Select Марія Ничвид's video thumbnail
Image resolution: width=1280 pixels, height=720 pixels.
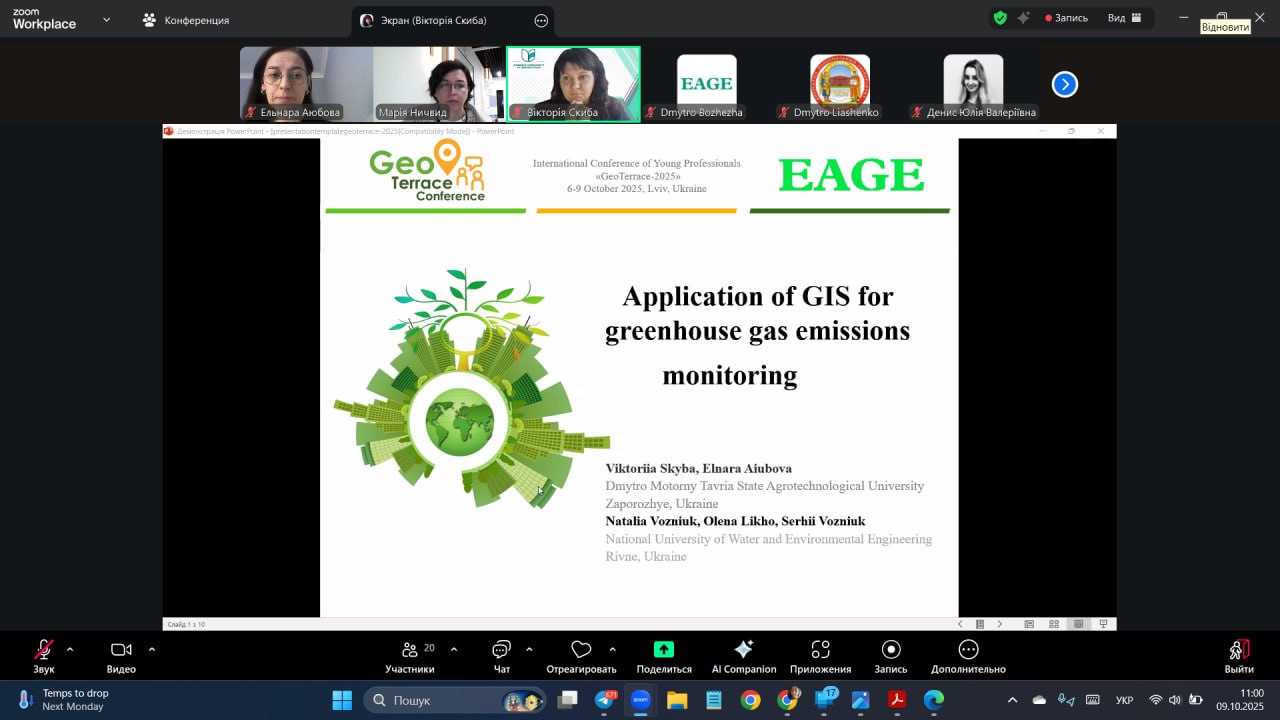[440, 84]
